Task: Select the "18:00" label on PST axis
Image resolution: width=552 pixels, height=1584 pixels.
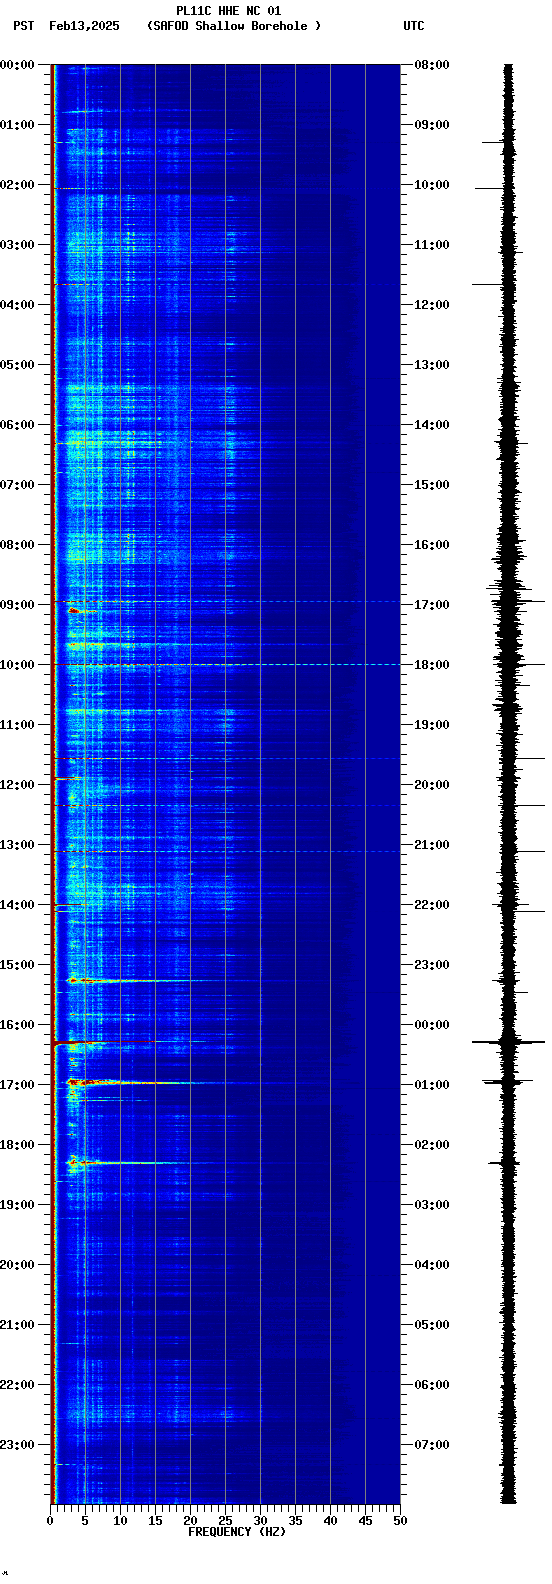Action: (x=17, y=1145)
